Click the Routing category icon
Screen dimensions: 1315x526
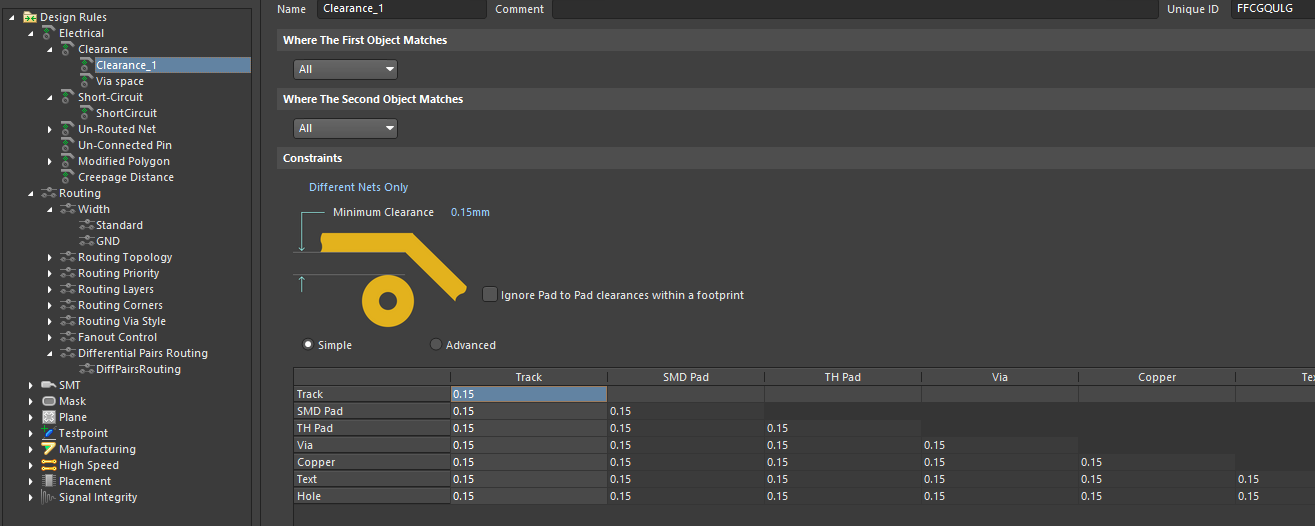click(48, 193)
